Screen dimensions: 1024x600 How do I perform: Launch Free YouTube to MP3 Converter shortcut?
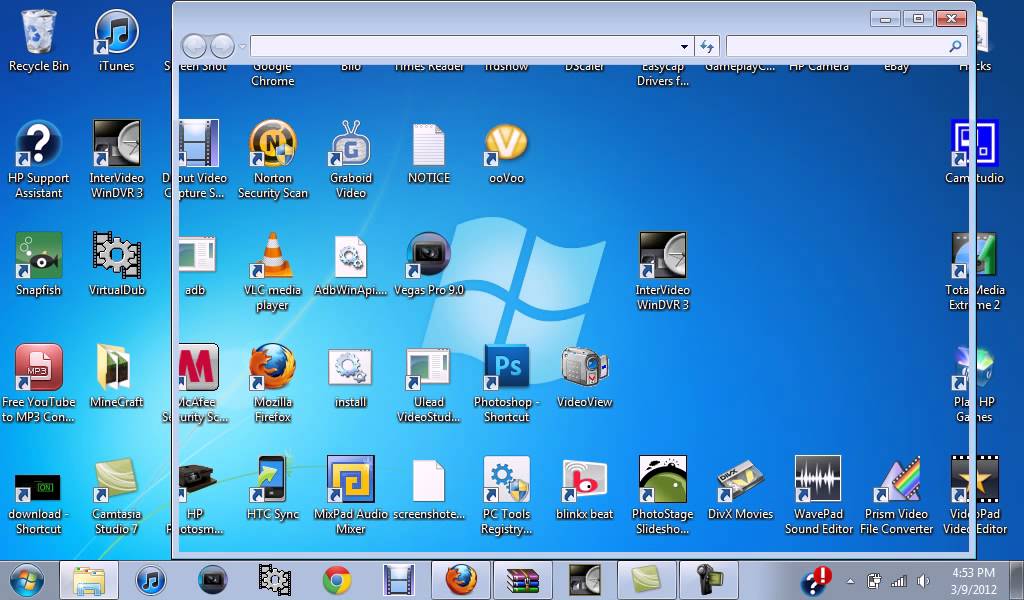[x=39, y=384]
